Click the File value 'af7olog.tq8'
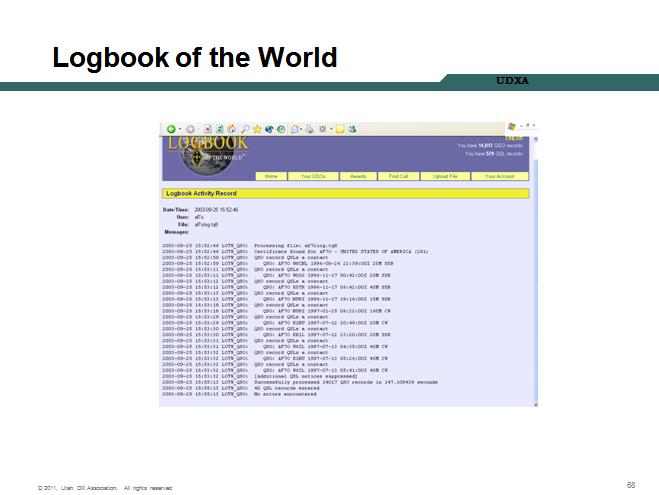Screen dimensions: 659x495 [x=206, y=224]
